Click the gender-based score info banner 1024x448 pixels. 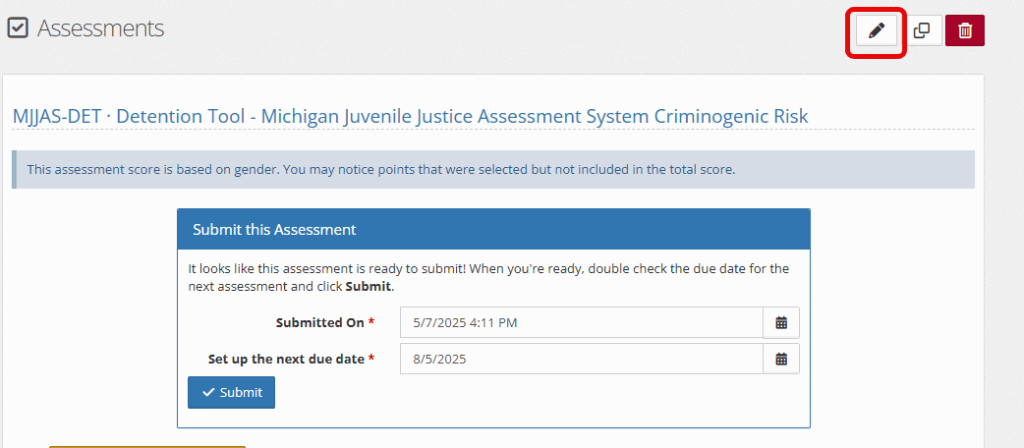point(494,170)
